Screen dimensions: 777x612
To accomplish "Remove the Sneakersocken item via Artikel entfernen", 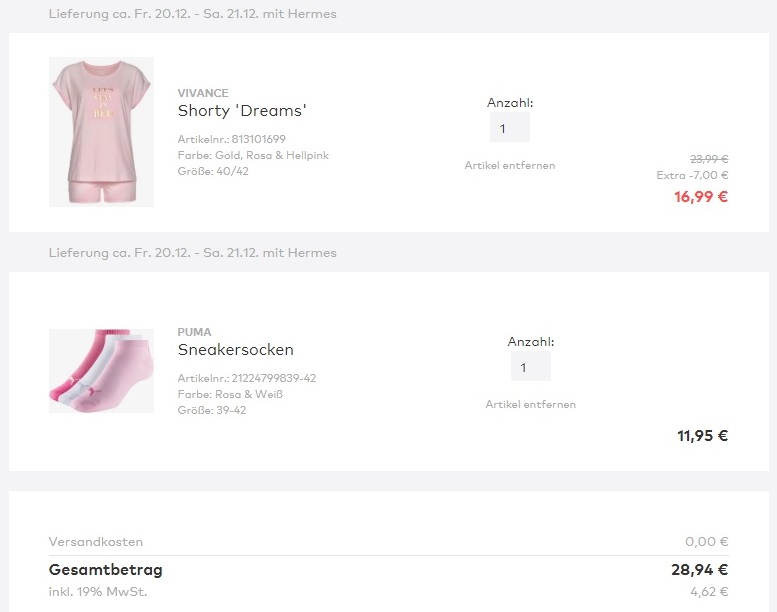I will point(531,404).
